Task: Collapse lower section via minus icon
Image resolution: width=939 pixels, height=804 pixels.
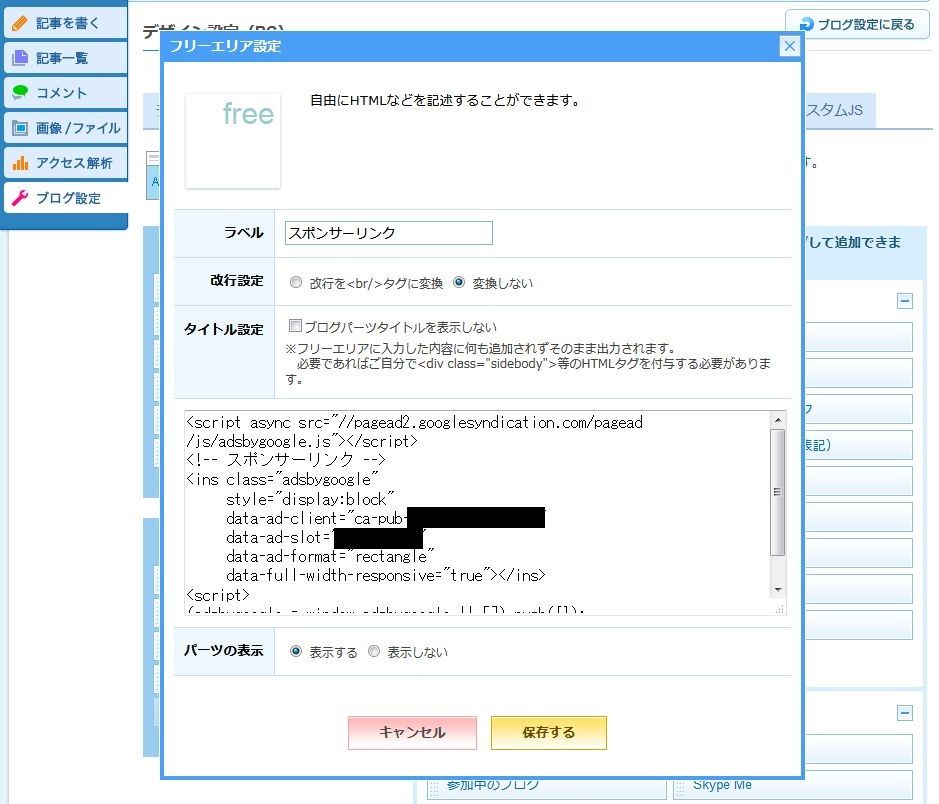Action: click(905, 712)
